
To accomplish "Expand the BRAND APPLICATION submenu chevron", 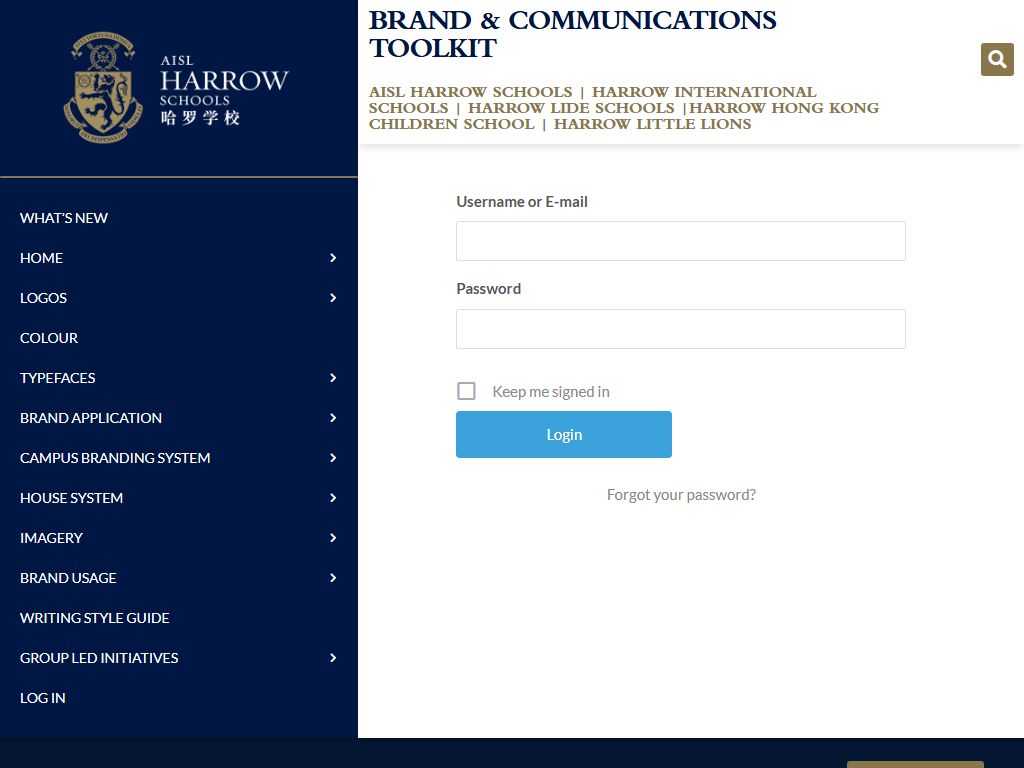I will pyautogui.click(x=333, y=418).
